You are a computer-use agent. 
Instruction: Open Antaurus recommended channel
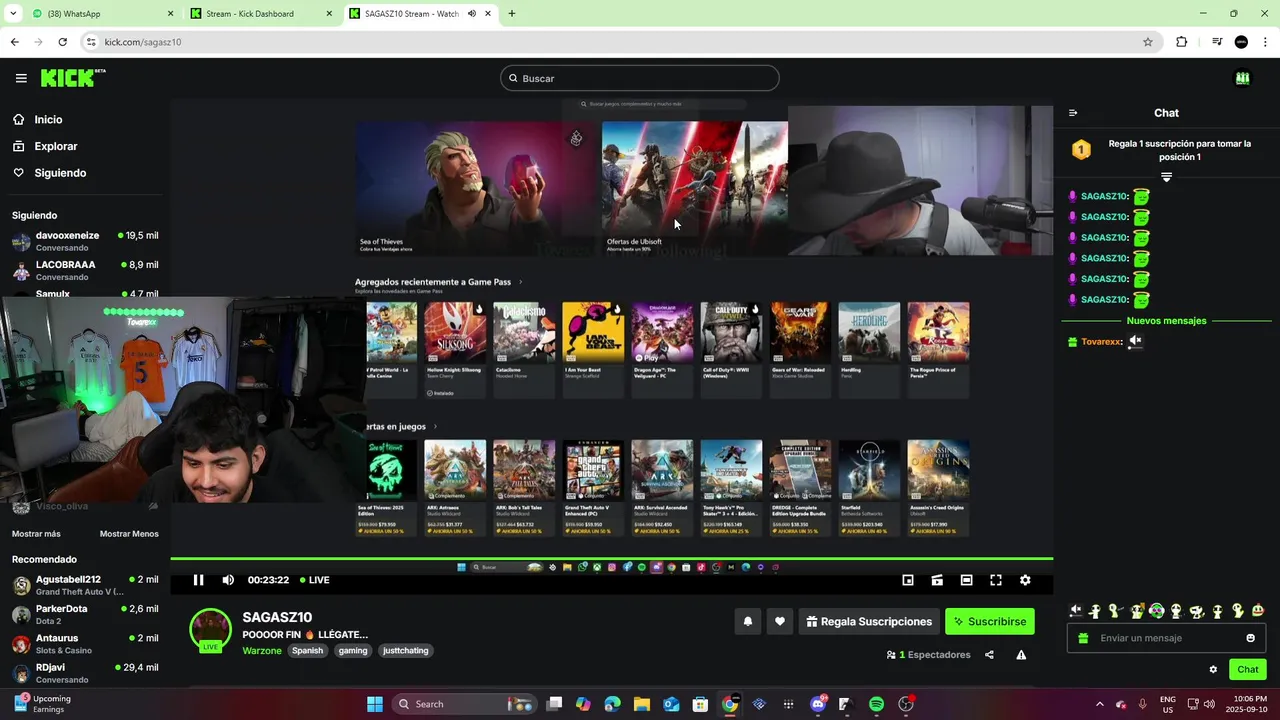[x=85, y=643]
